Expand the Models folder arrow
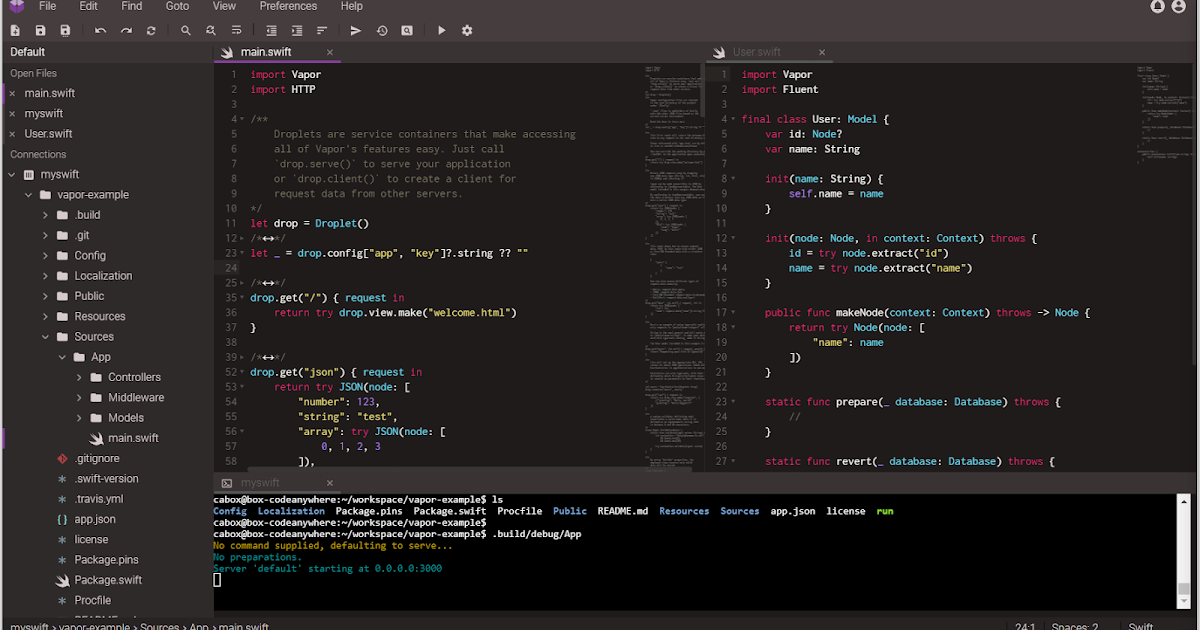Image resolution: width=1200 pixels, height=630 pixels. [80, 418]
